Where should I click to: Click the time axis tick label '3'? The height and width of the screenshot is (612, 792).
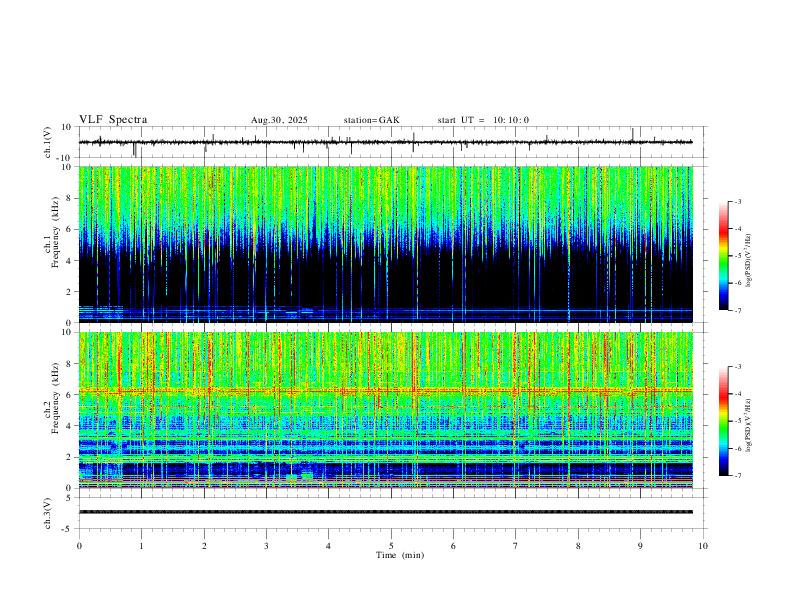pos(266,546)
